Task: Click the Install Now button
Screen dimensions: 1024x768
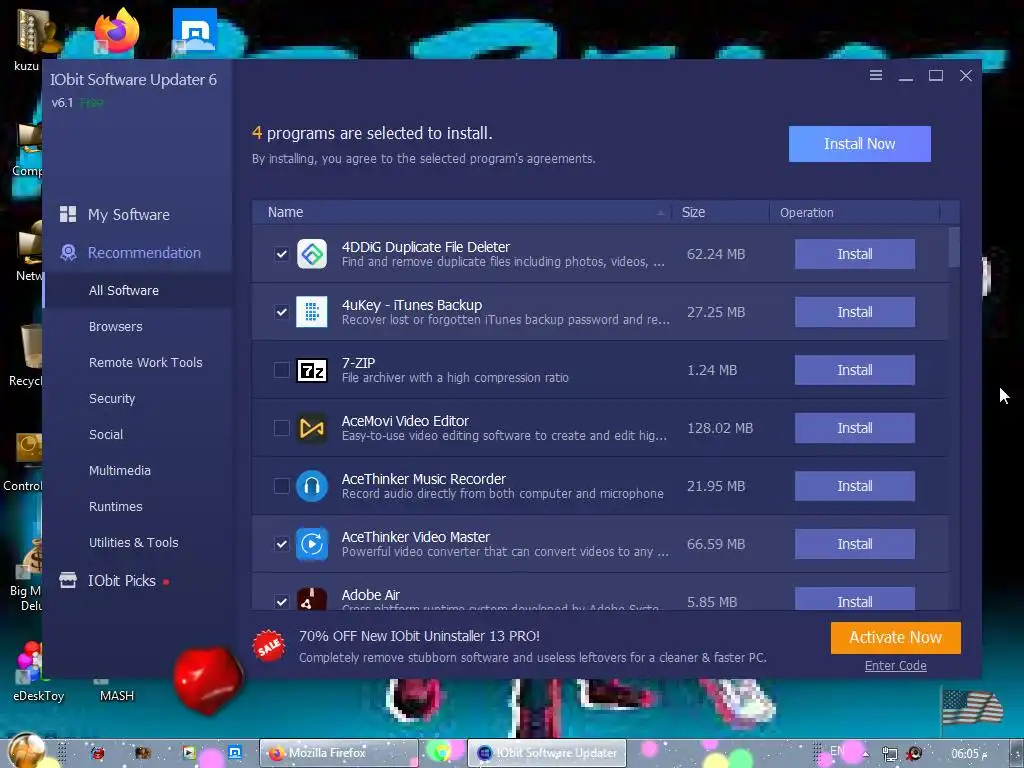Action: pos(859,144)
